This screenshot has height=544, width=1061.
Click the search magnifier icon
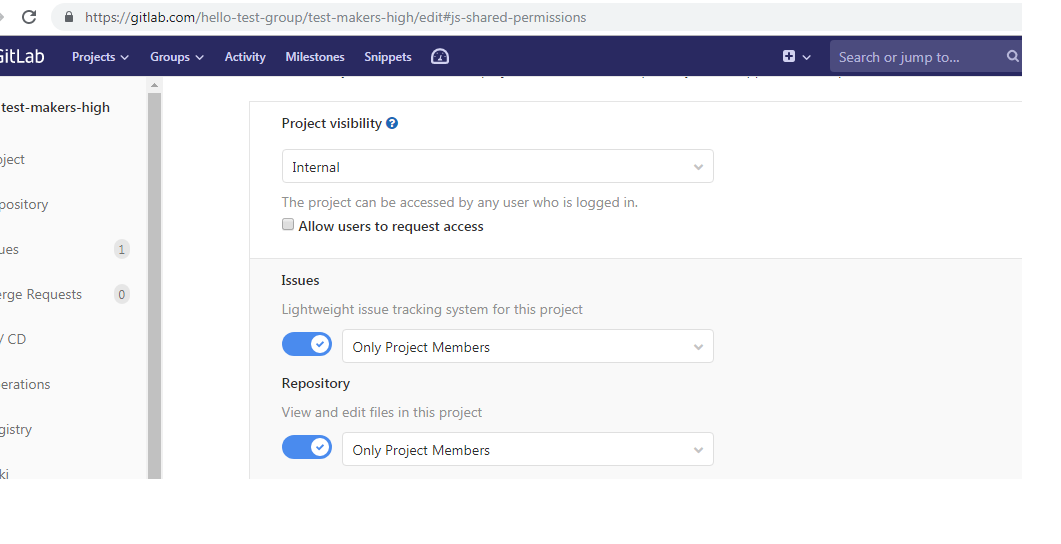coord(1012,57)
